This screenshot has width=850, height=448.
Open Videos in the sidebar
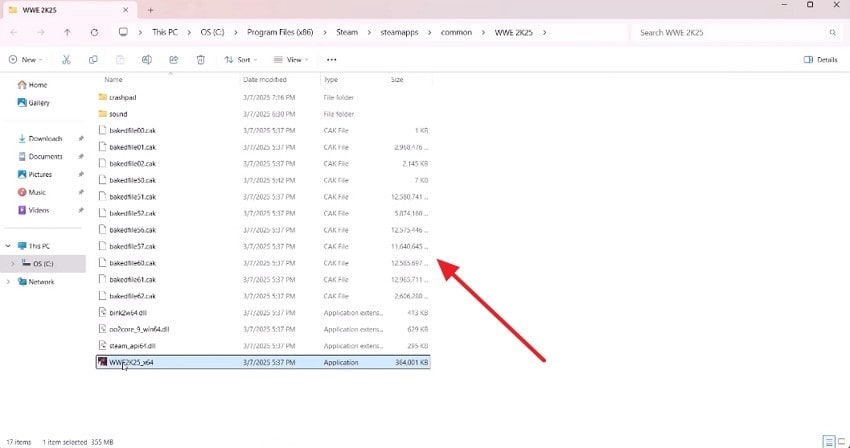(34, 210)
